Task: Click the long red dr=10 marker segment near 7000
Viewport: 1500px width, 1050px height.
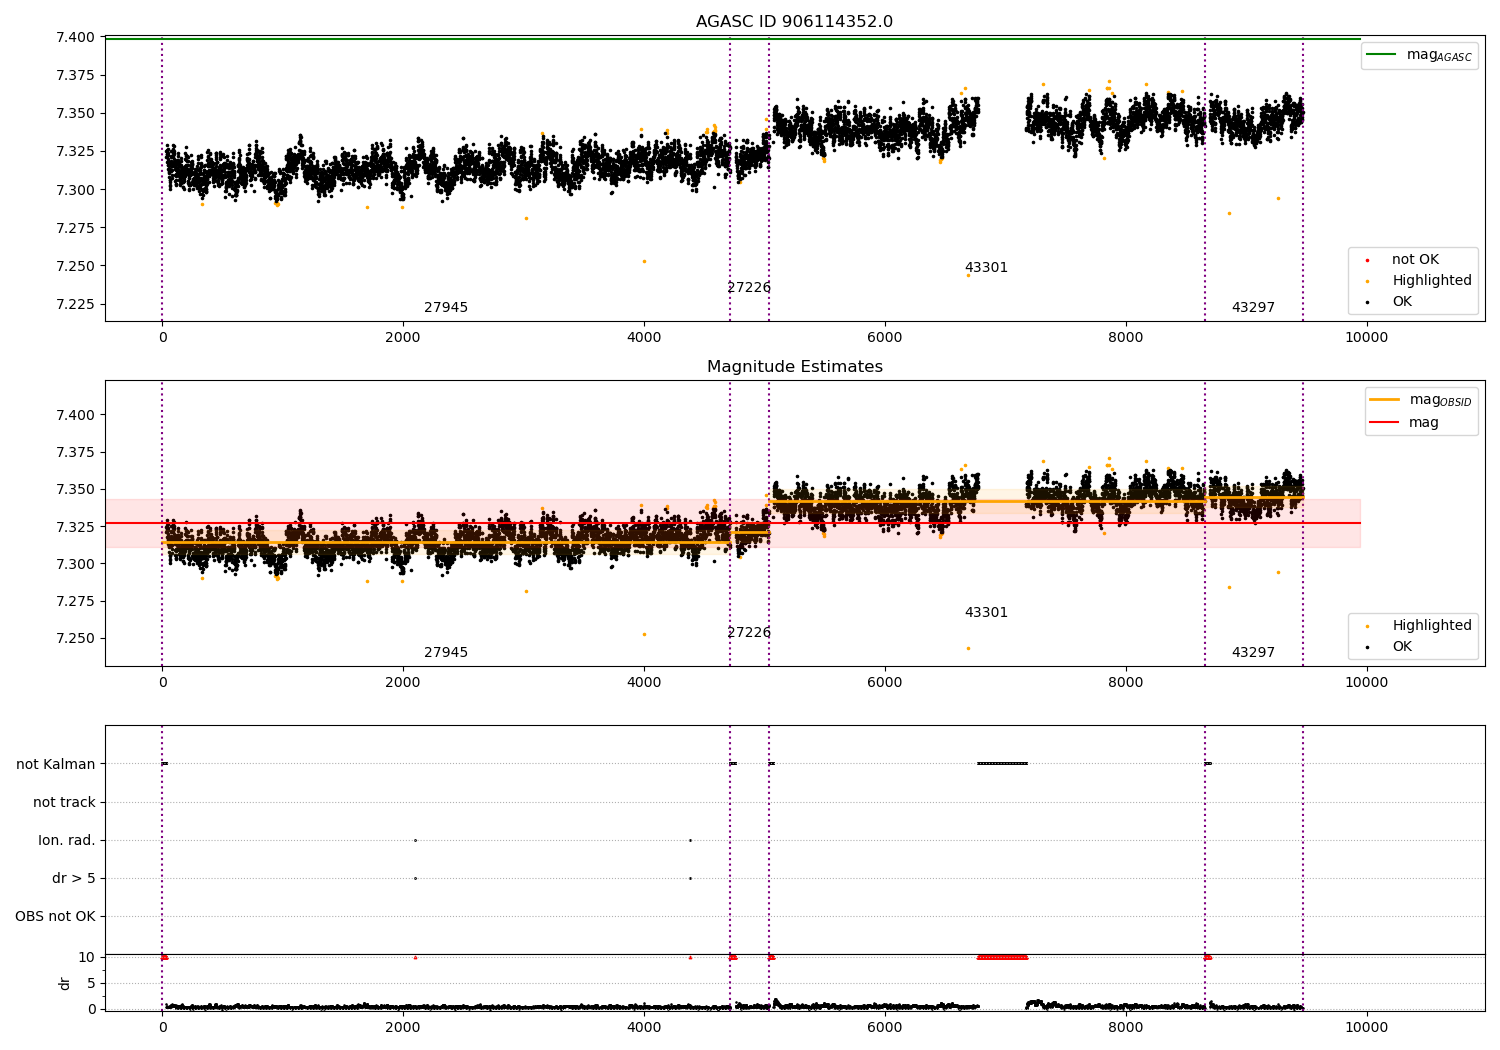Action: 1002,957
